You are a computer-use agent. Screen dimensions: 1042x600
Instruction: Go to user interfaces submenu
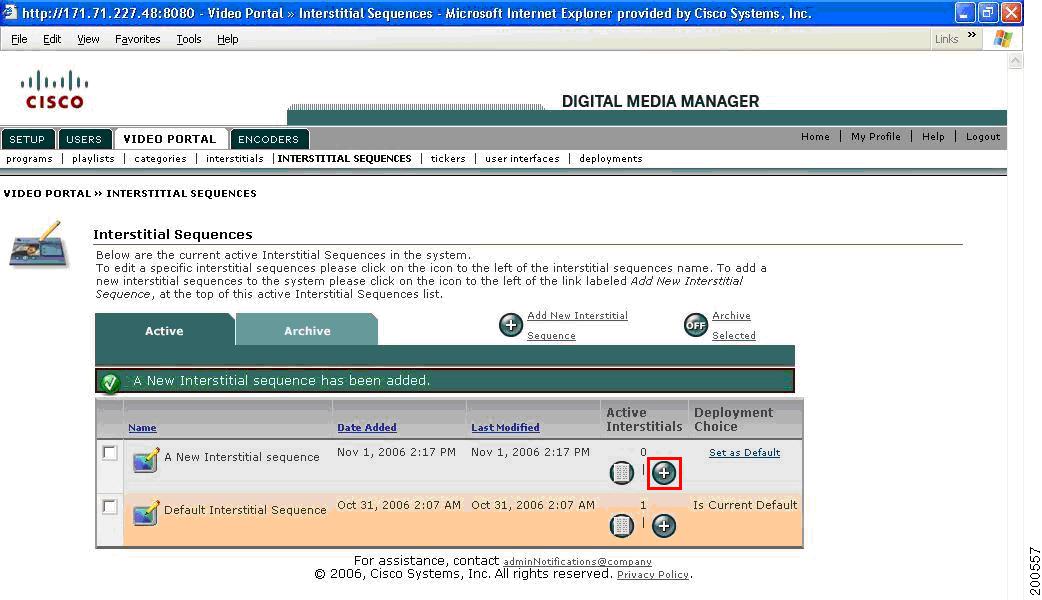[522, 159]
